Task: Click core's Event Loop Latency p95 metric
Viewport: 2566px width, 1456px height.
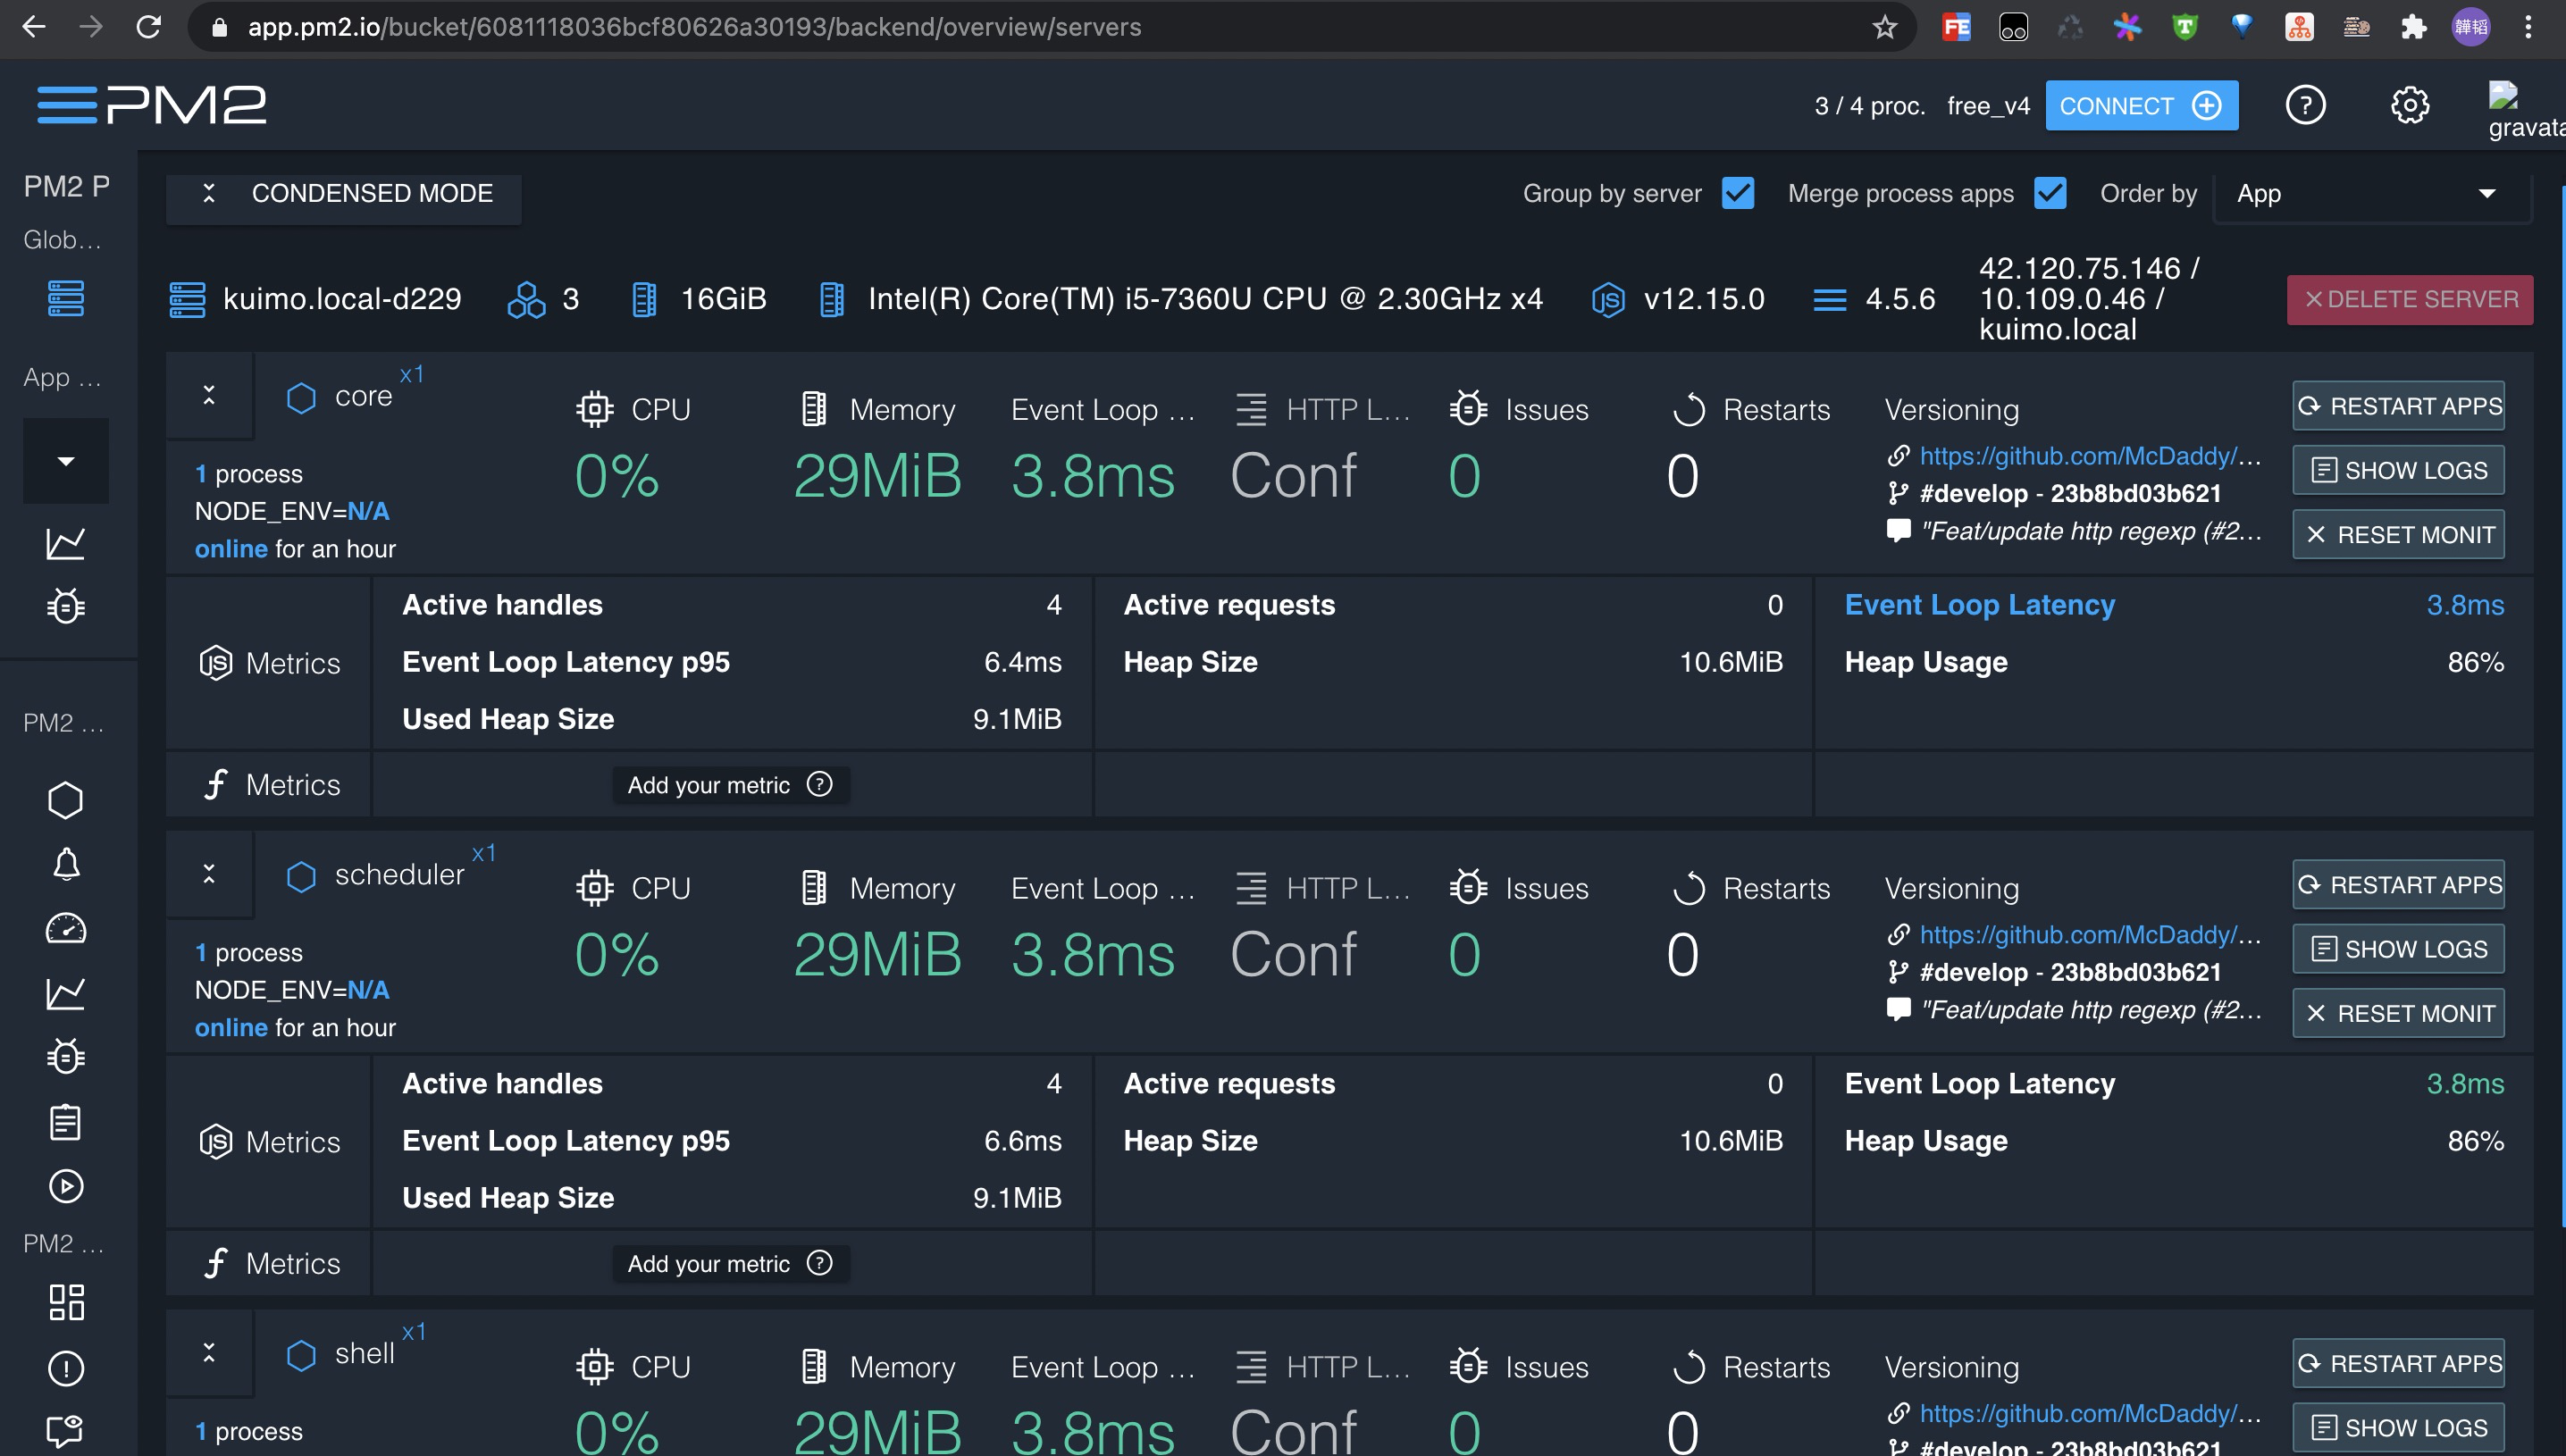Action: [731, 662]
